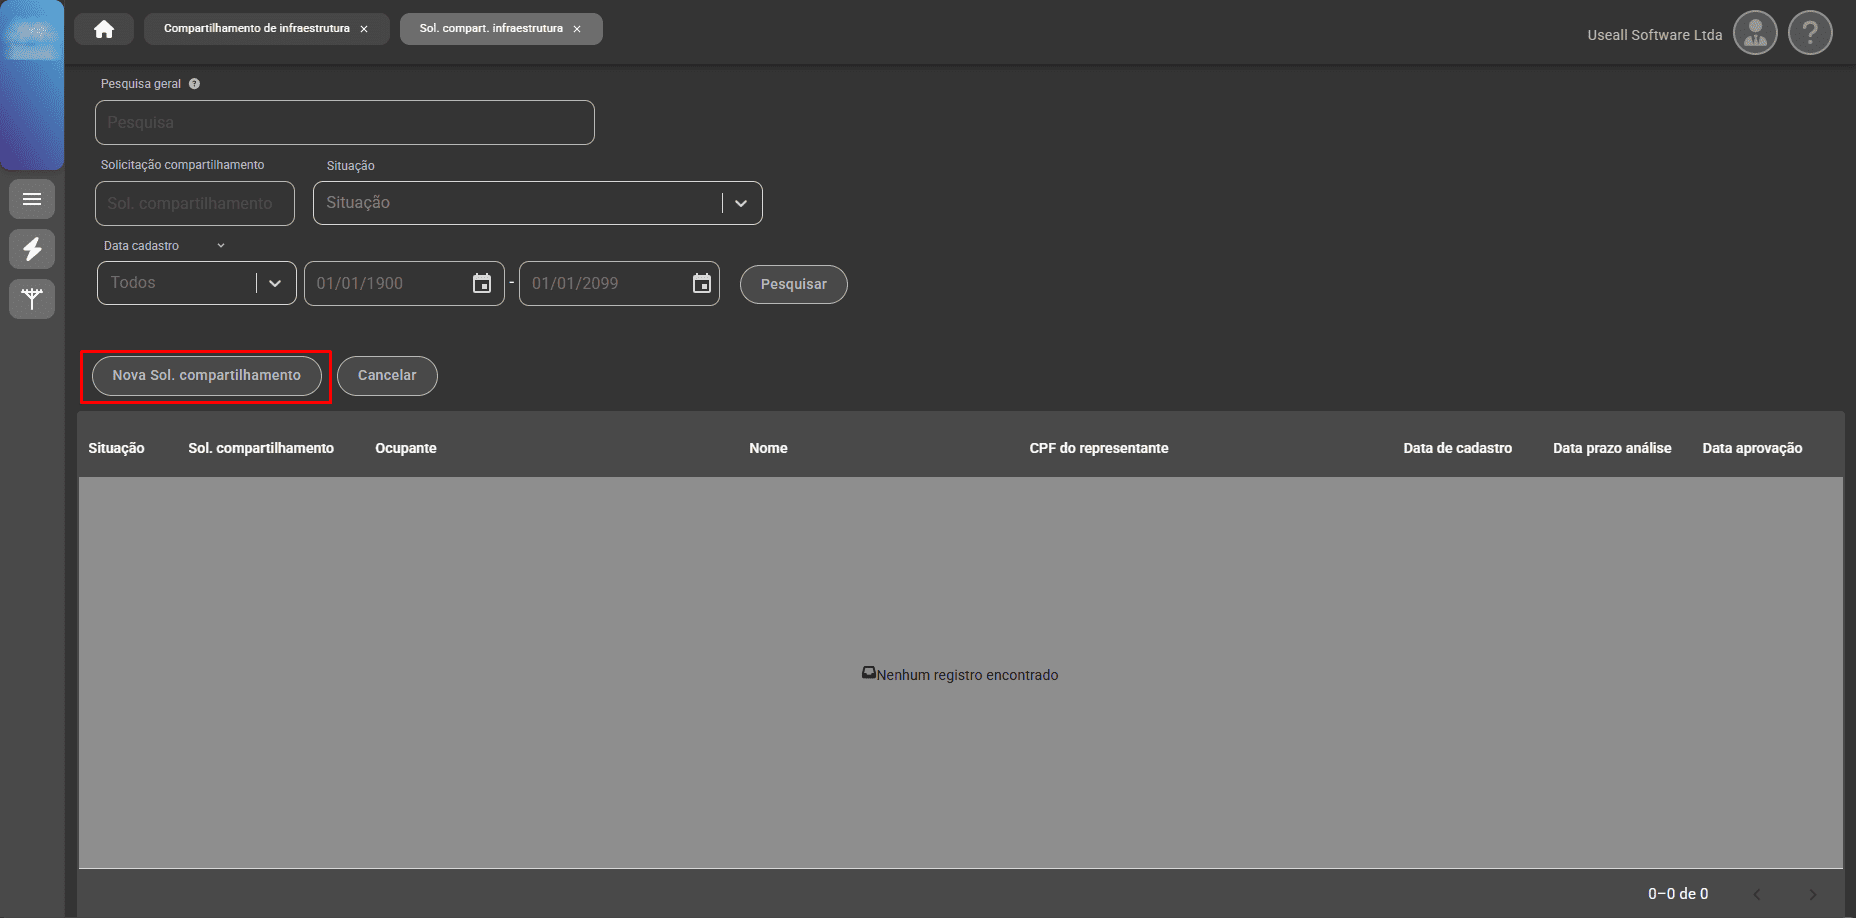The image size is (1856, 918).
Task: Close the Compartilhamento de infraestrutura tab
Action: coord(364,29)
